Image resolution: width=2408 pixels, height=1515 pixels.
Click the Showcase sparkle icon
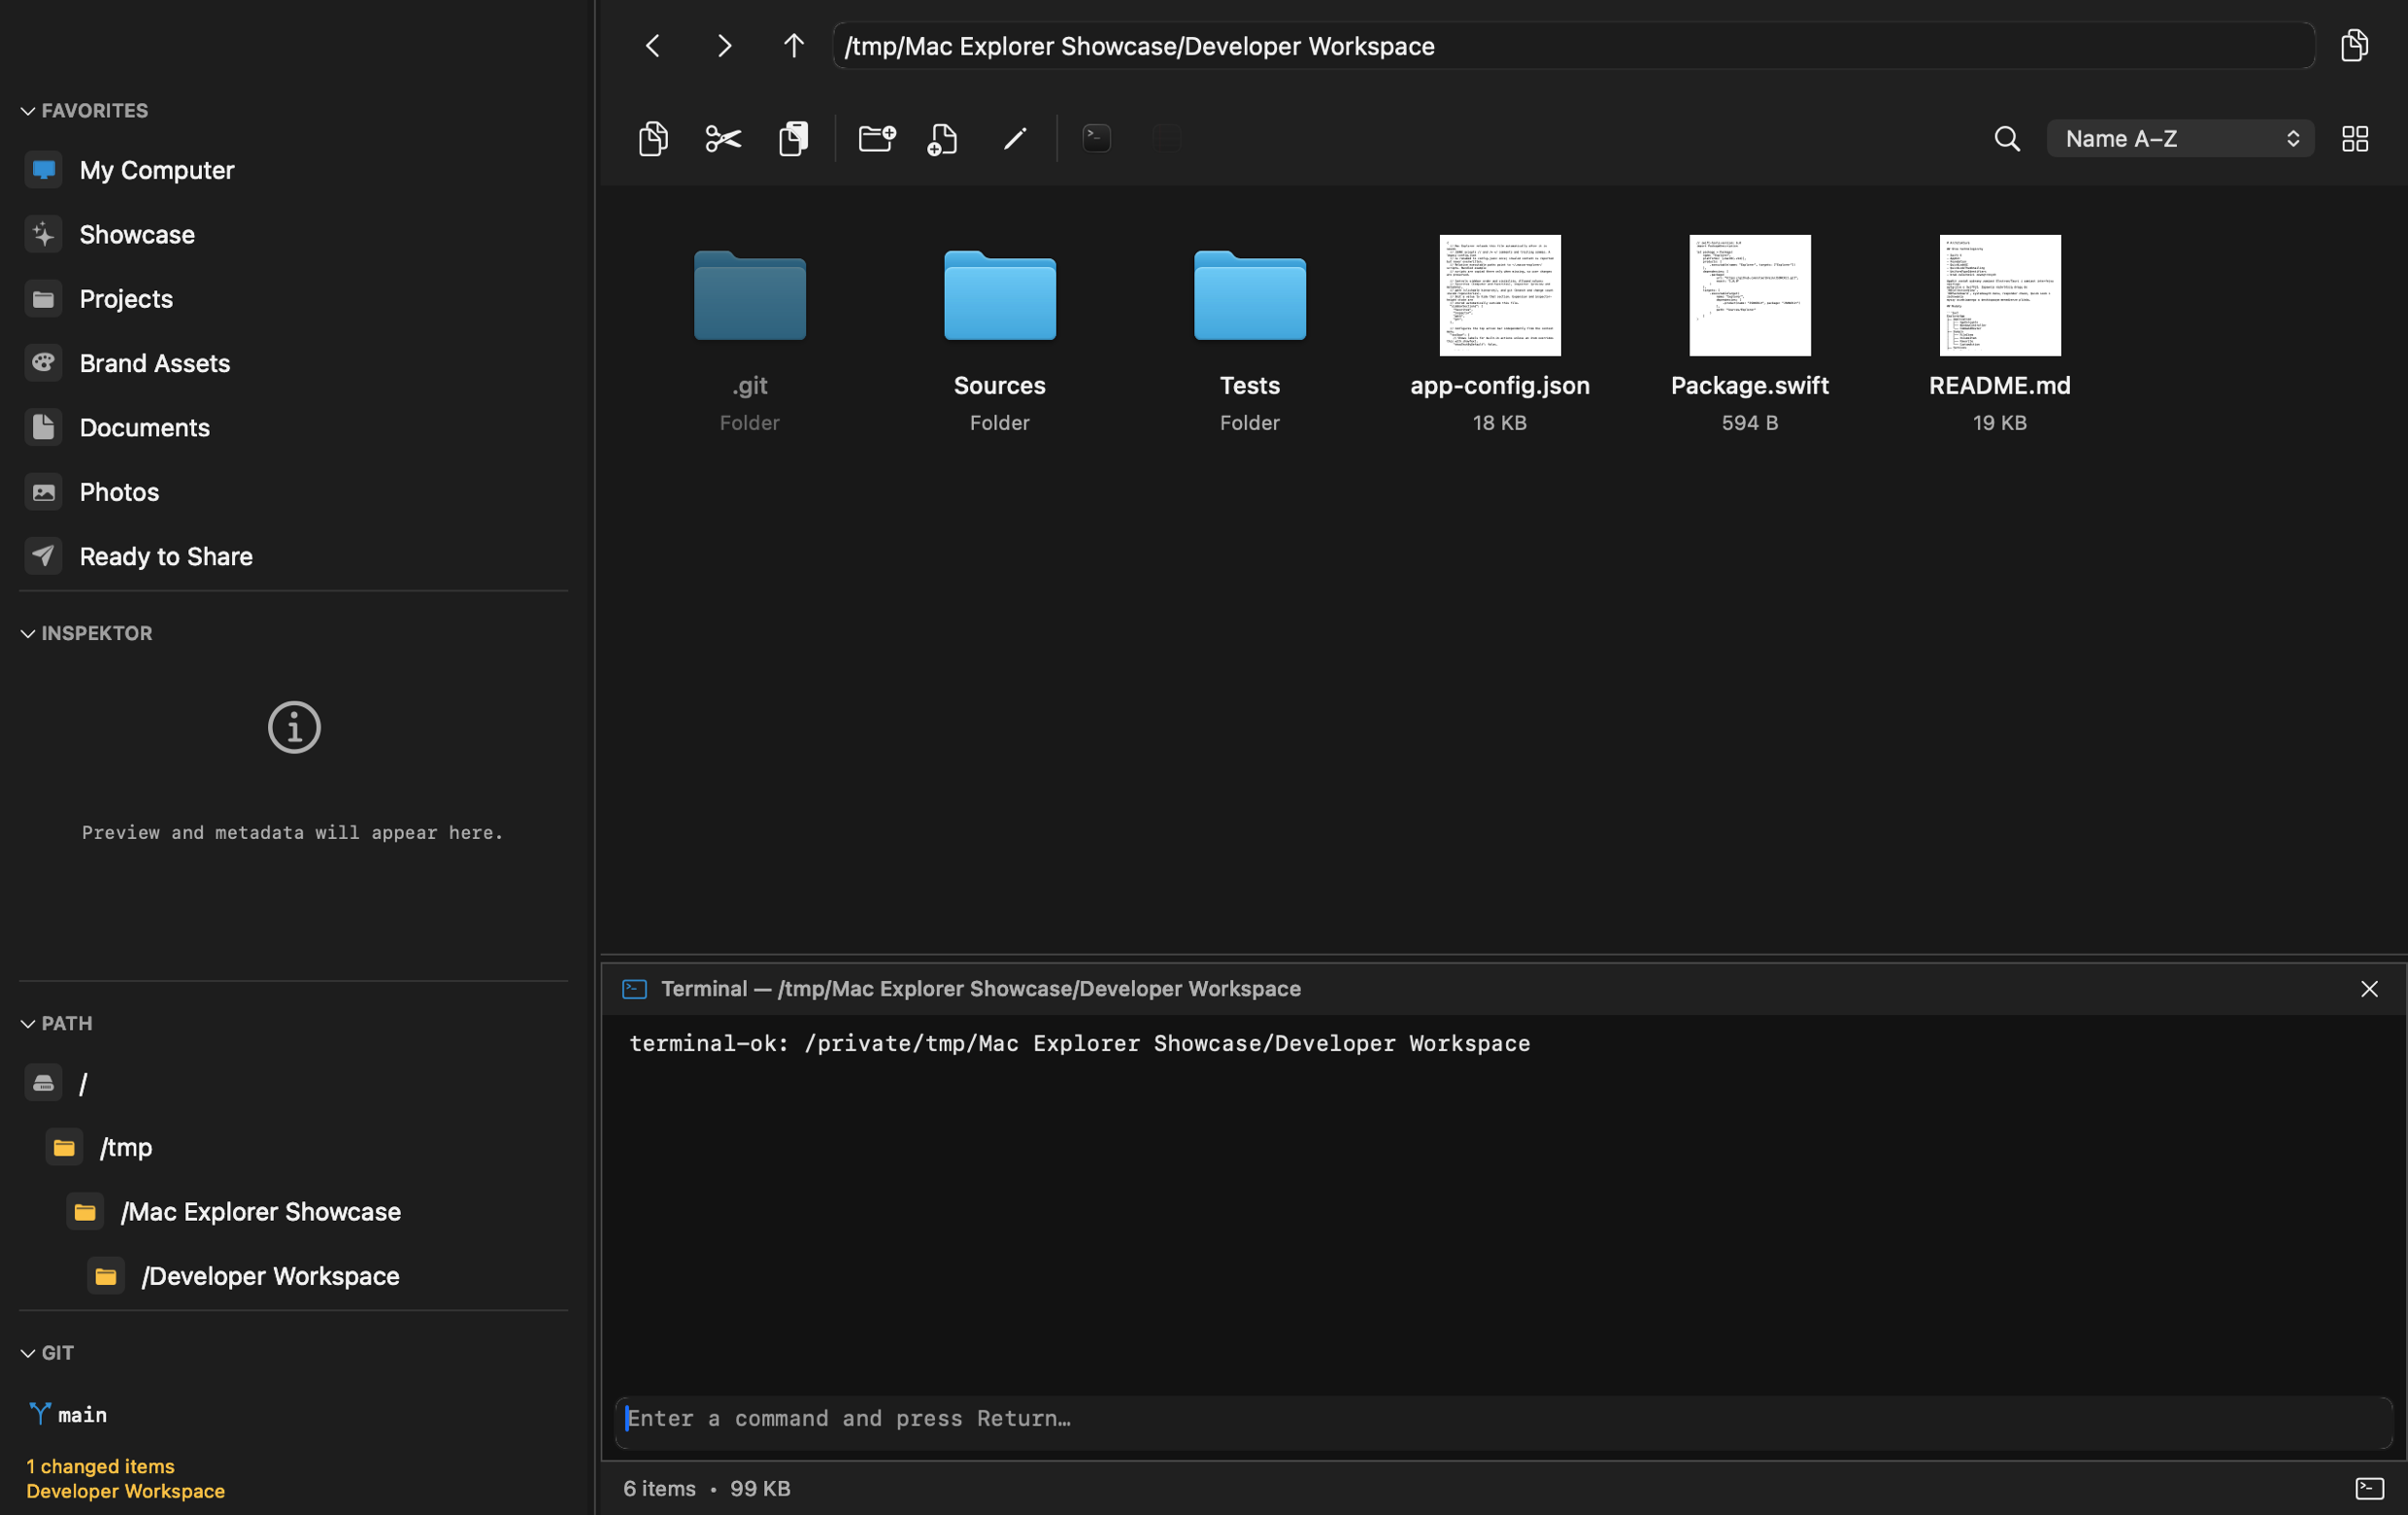[x=43, y=235]
